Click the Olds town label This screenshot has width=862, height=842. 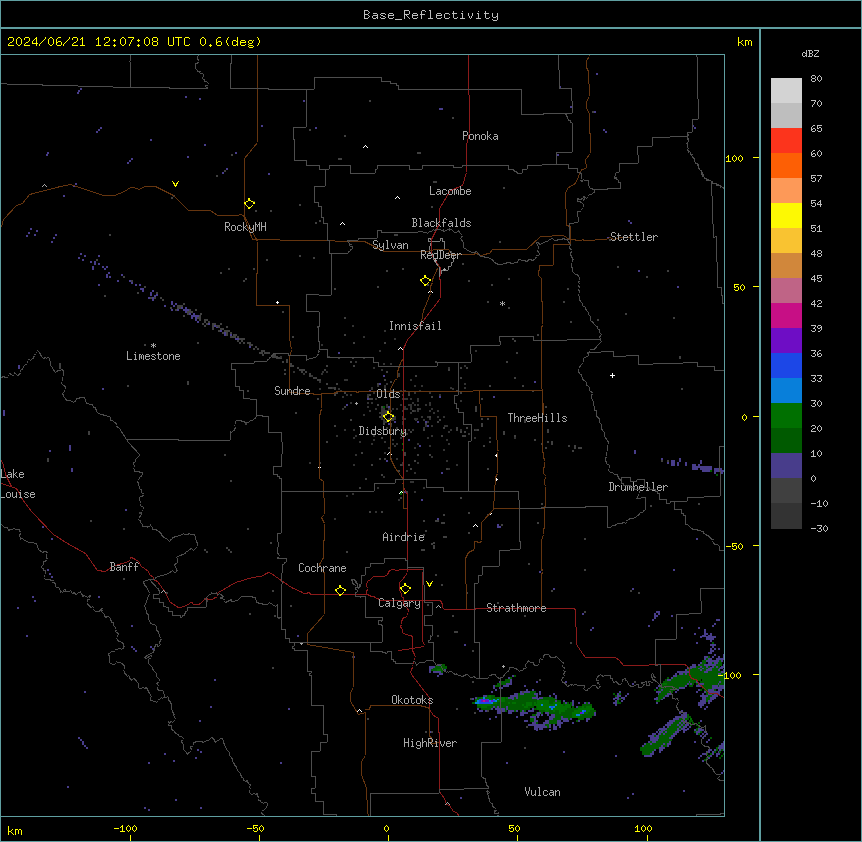pyautogui.click(x=388, y=394)
